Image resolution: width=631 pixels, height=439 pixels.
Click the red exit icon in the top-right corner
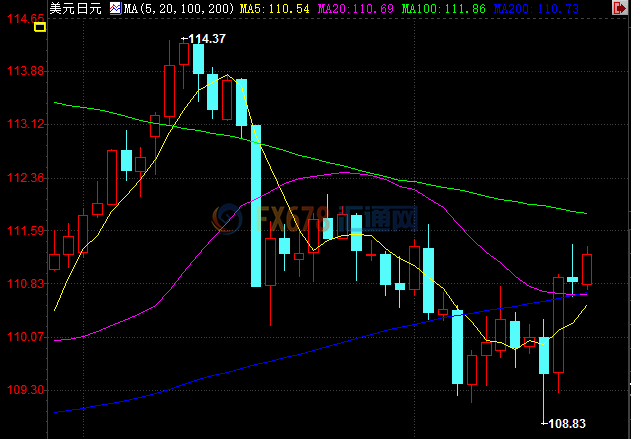coord(620,8)
